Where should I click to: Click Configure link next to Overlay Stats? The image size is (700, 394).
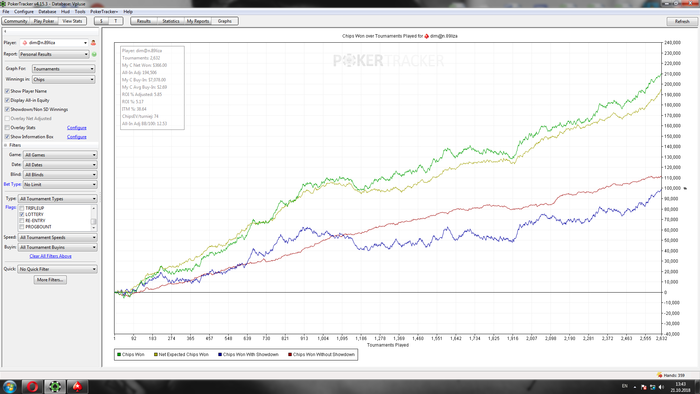(77, 128)
